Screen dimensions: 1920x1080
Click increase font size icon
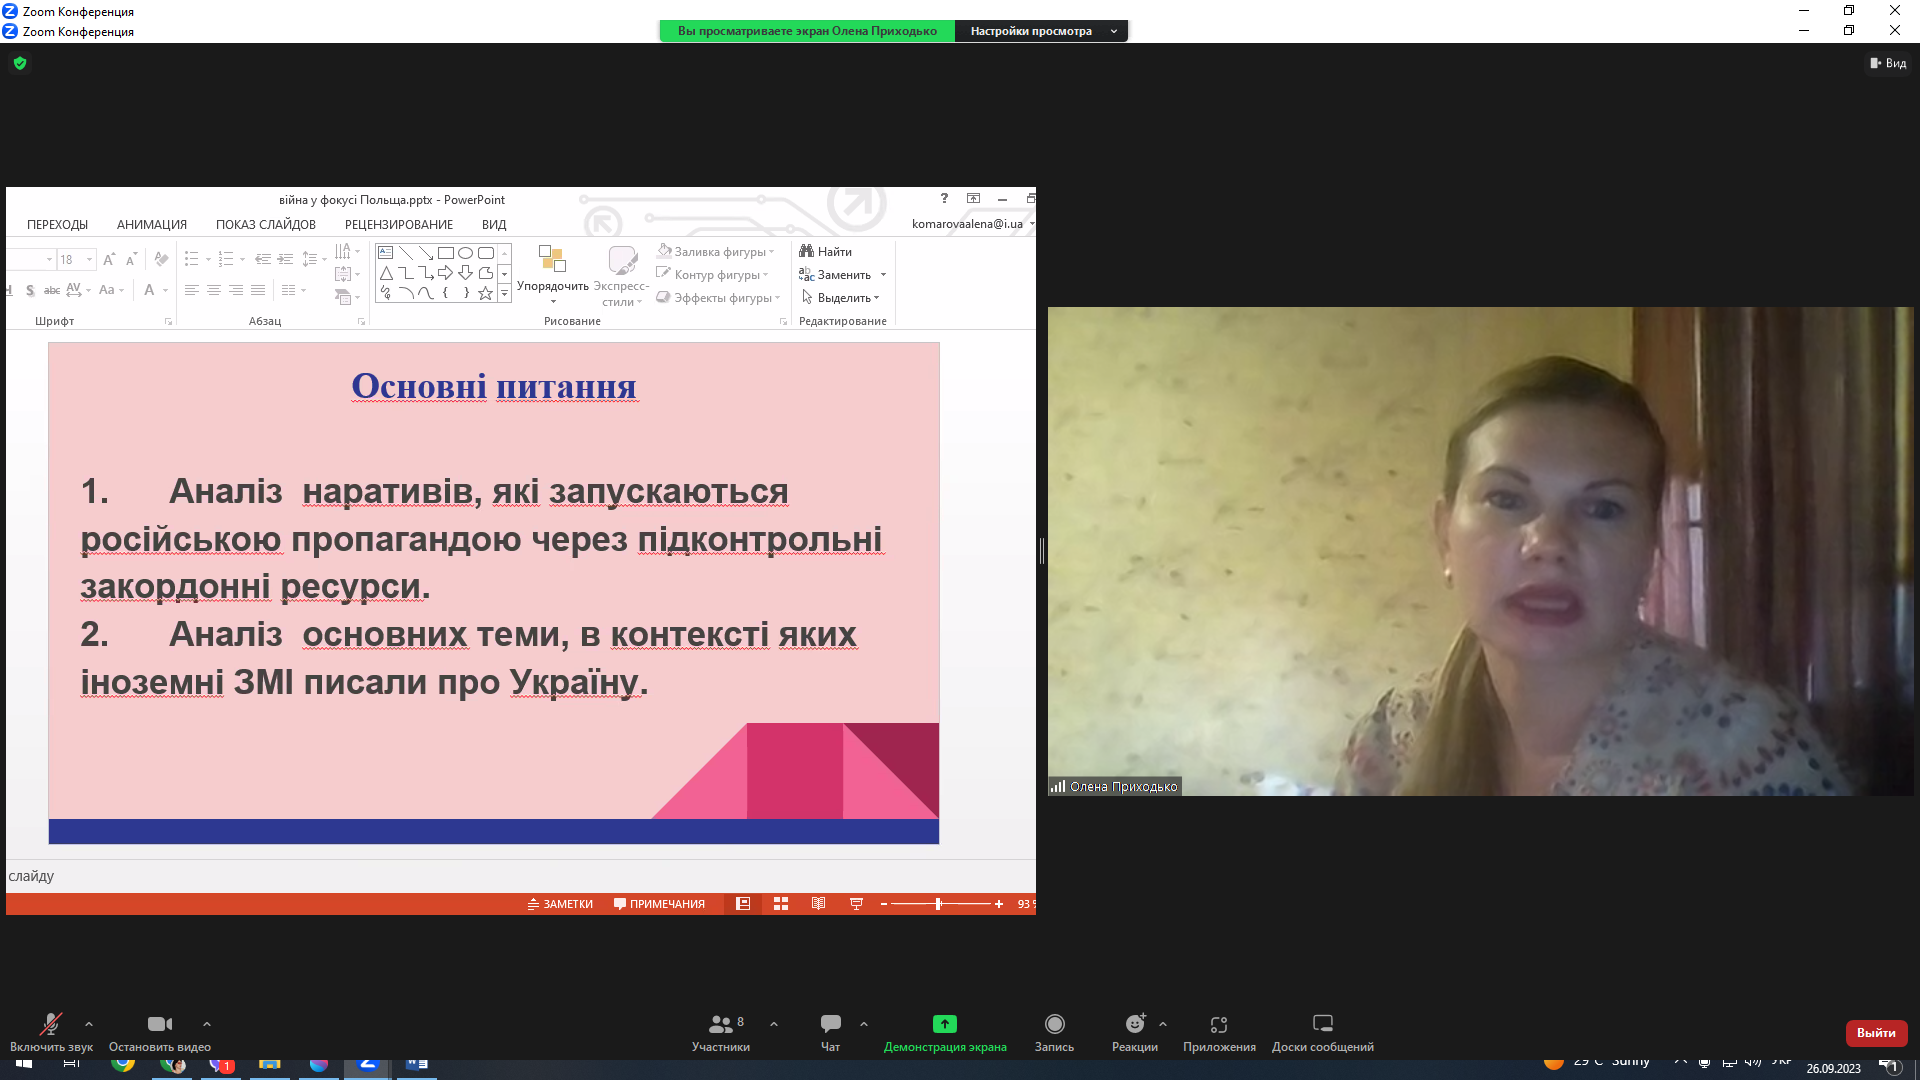pyautogui.click(x=109, y=260)
